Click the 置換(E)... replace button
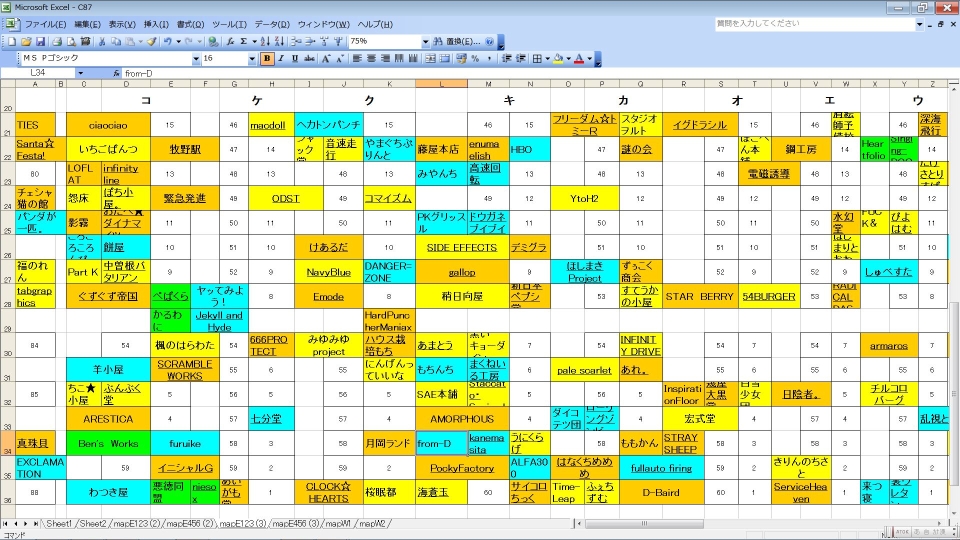 coord(463,42)
